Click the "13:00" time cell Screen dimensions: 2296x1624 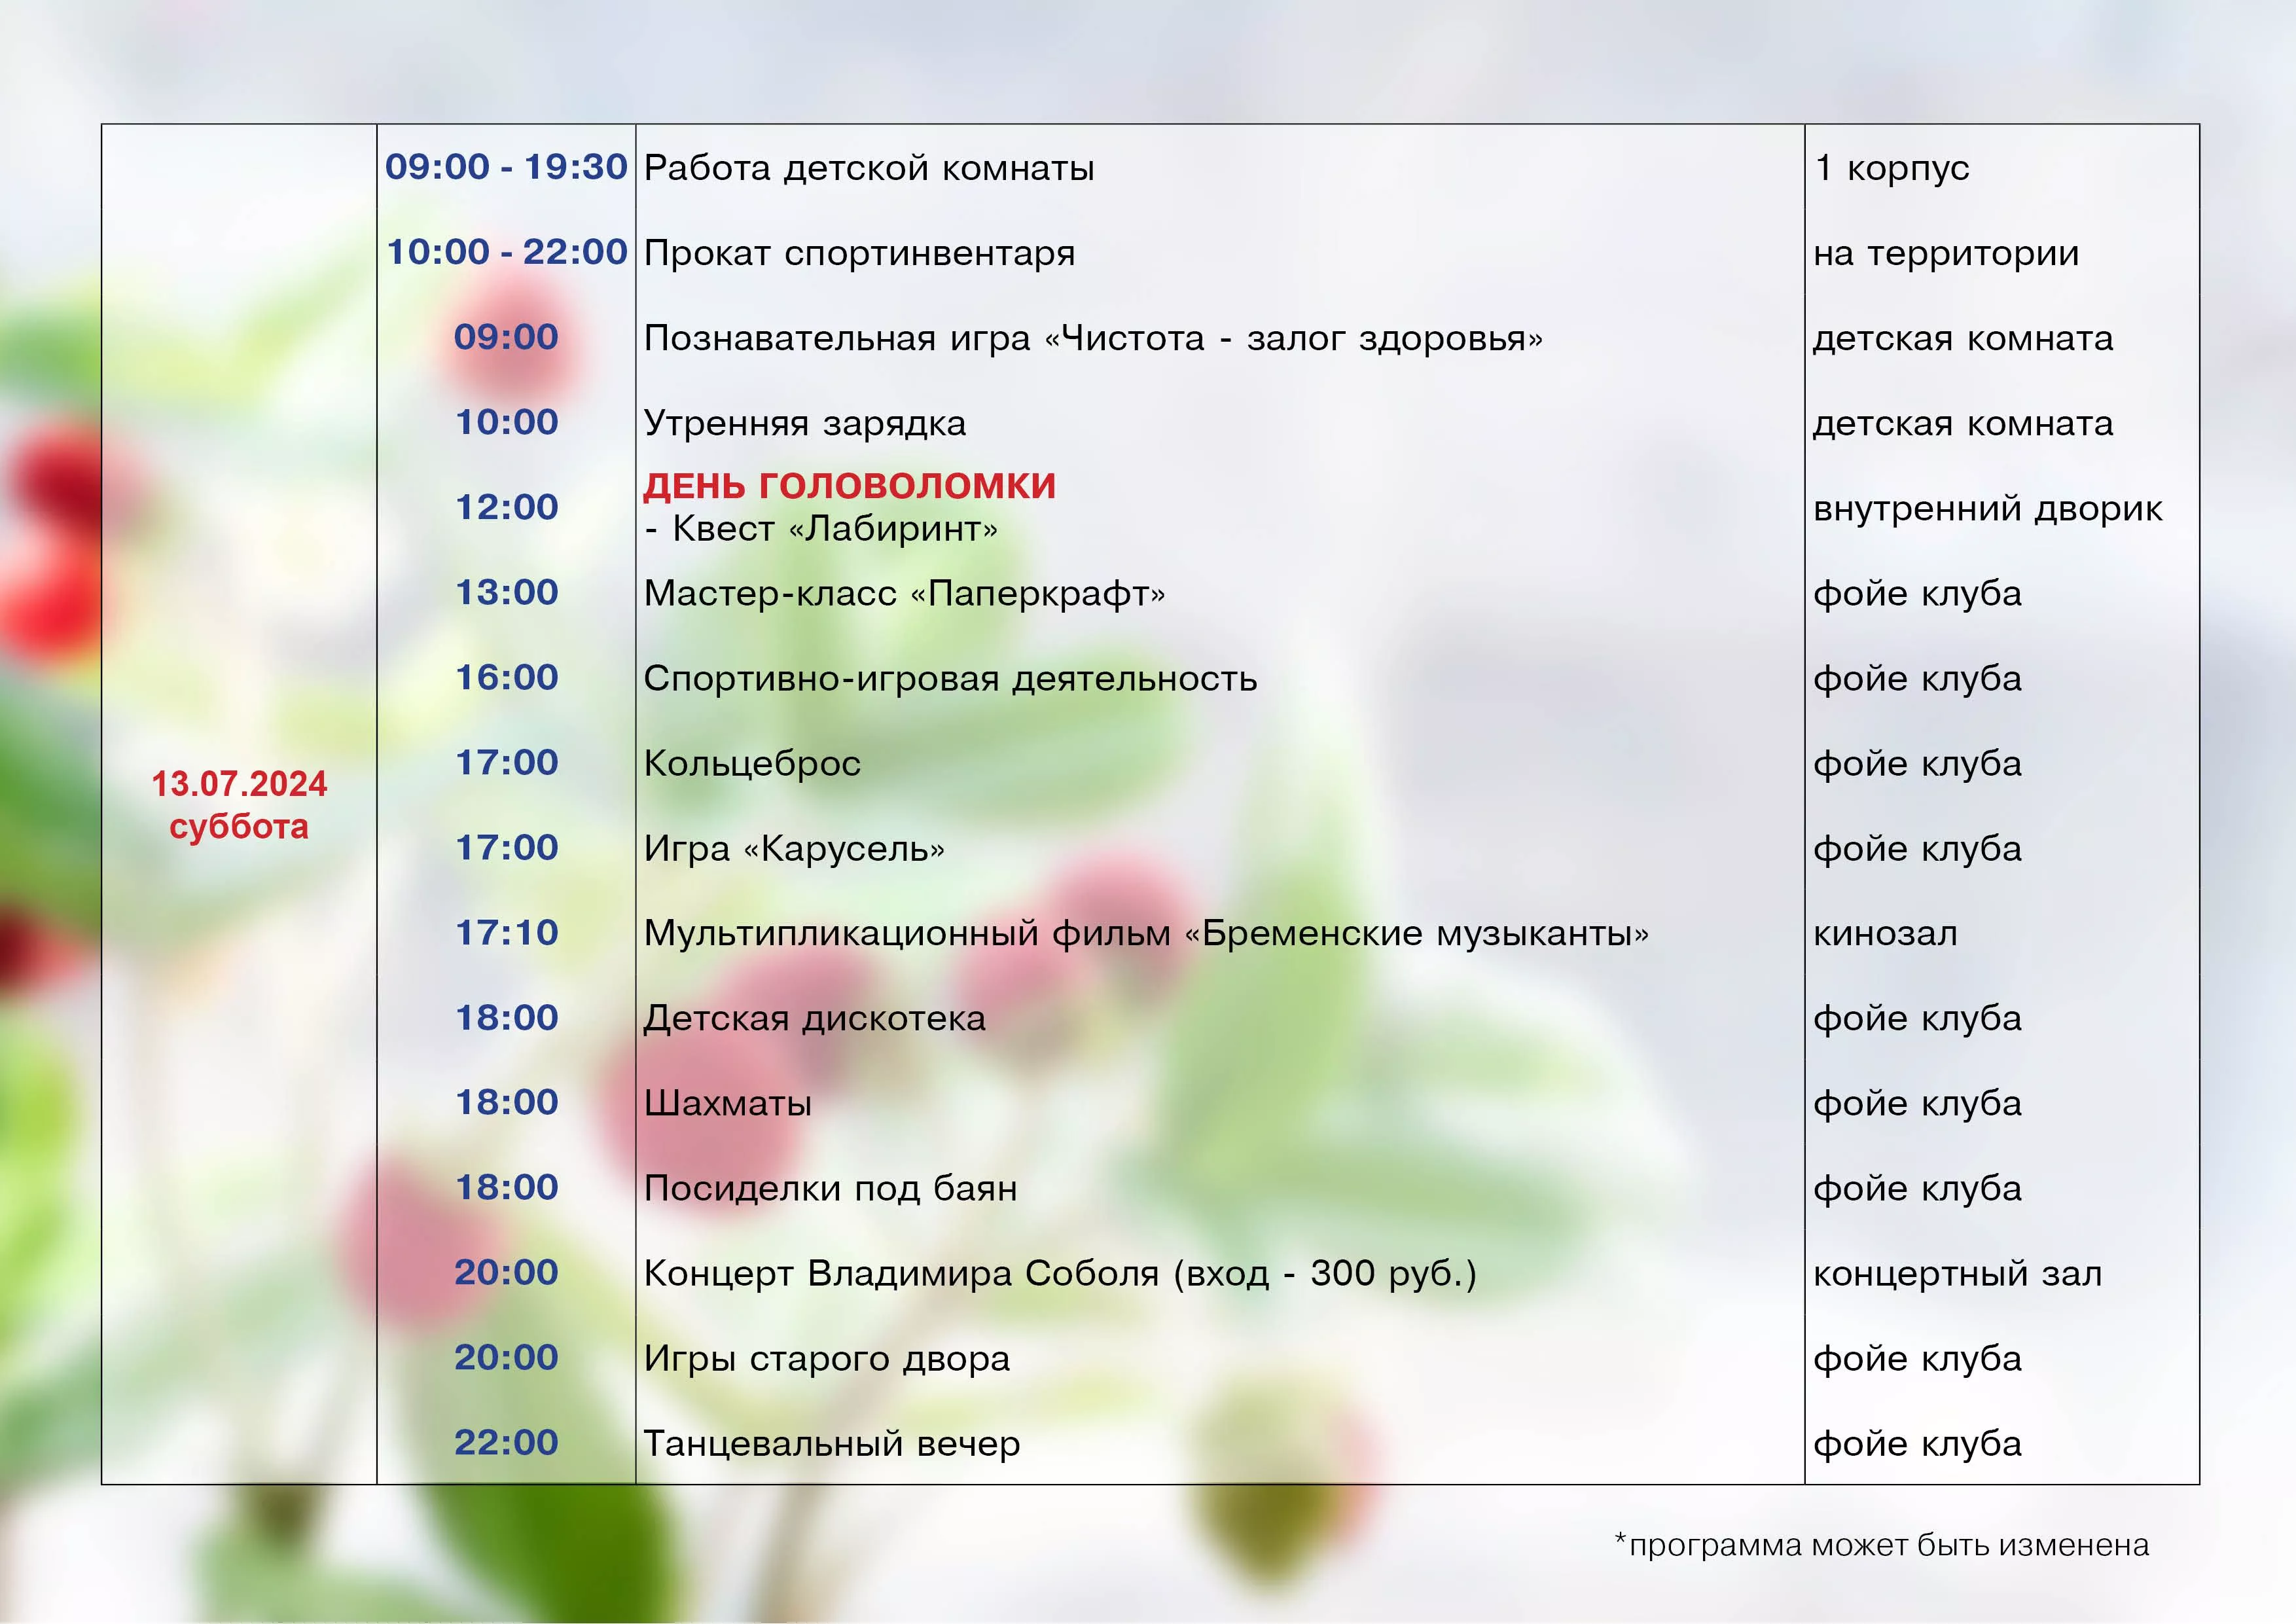tap(506, 592)
